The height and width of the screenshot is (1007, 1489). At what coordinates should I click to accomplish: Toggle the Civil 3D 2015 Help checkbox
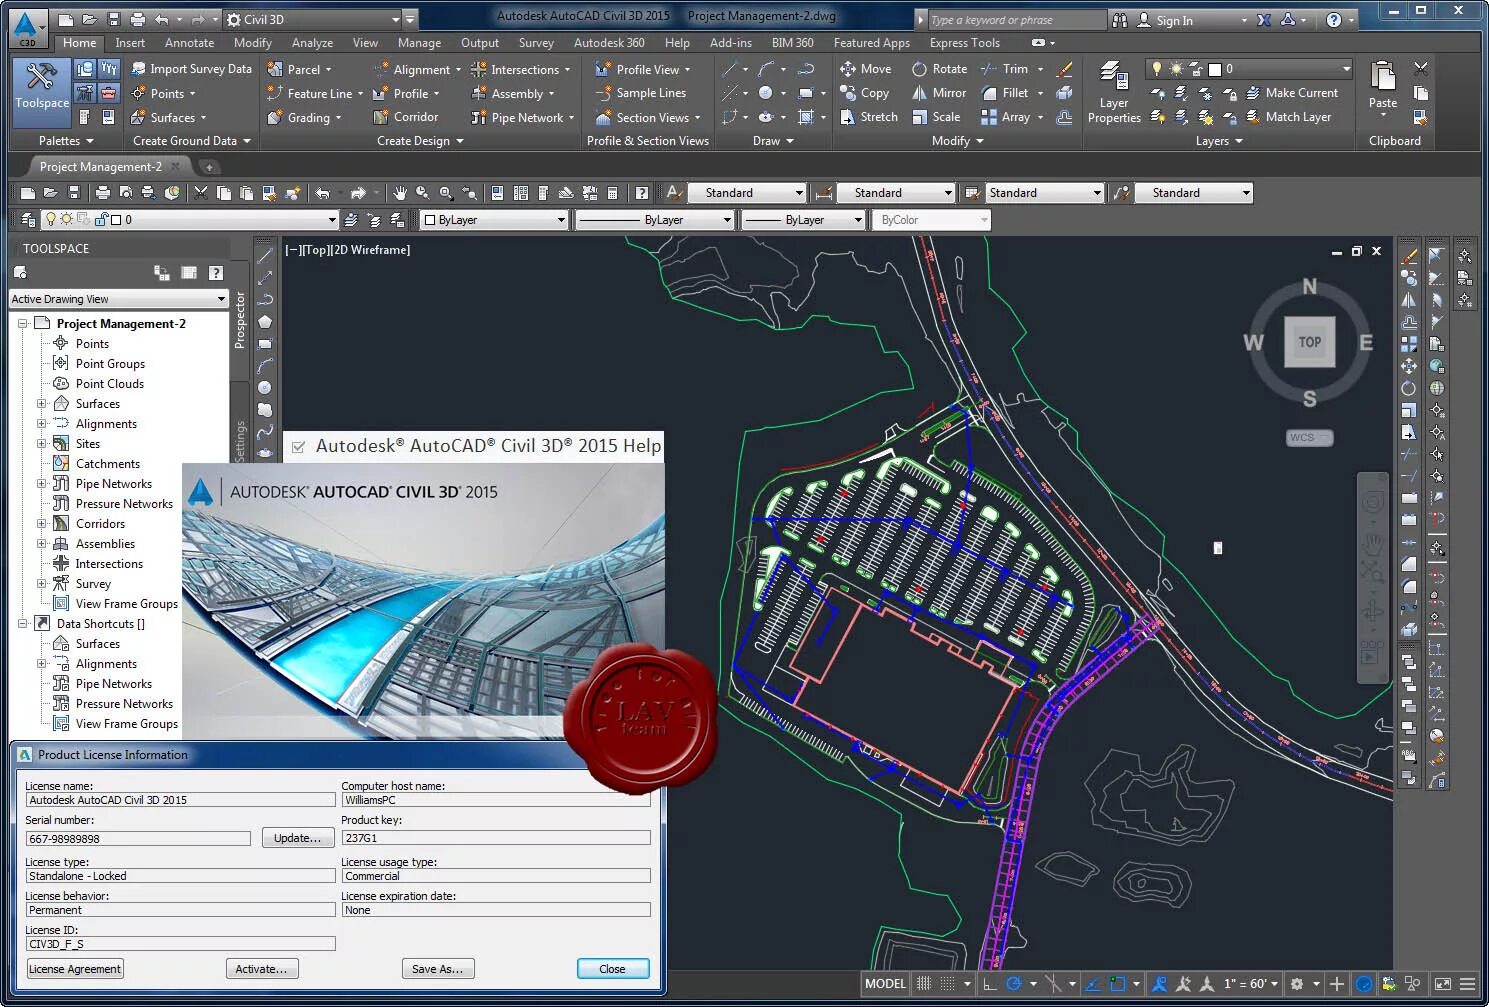pos(298,447)
